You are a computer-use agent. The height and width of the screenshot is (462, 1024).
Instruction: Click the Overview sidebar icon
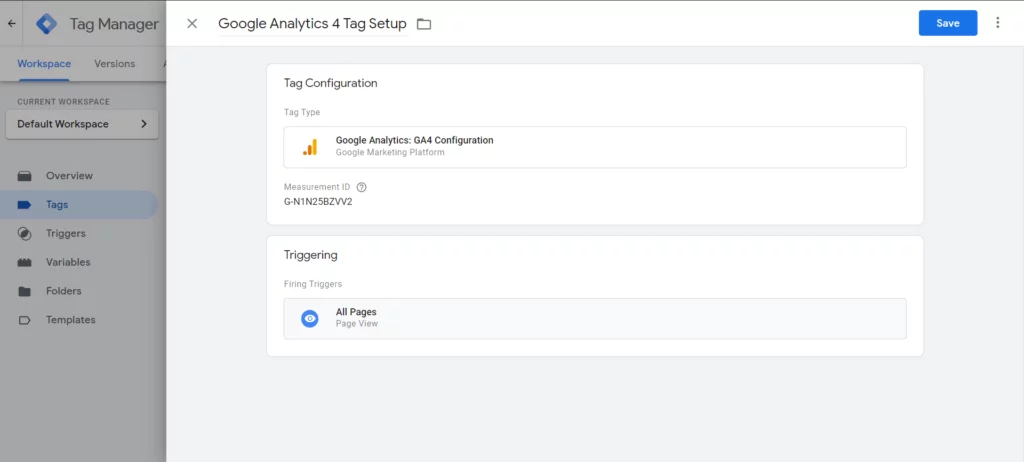point(25,176)
